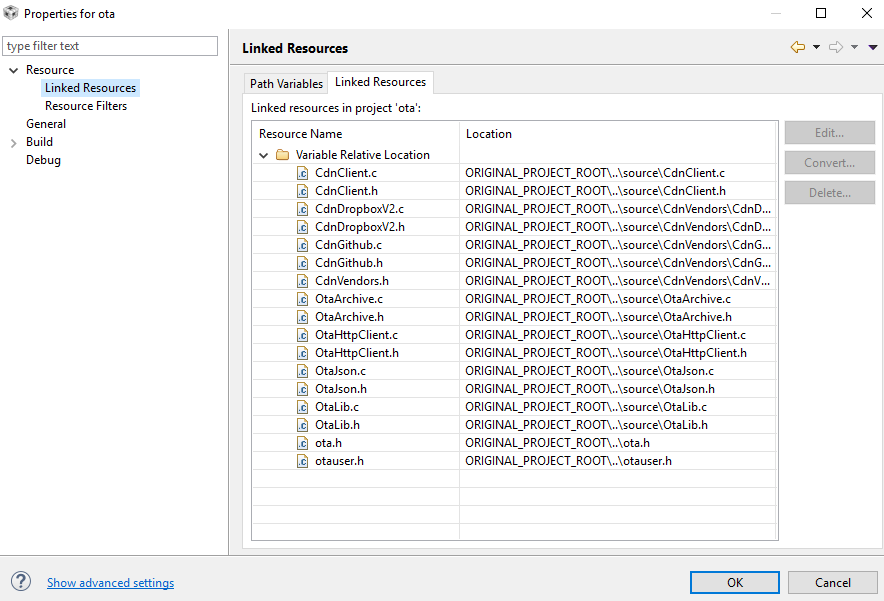Select the Linked Resources tab
Image resolution: width=884 pixels, height=601 pixels.
point(380,82)
